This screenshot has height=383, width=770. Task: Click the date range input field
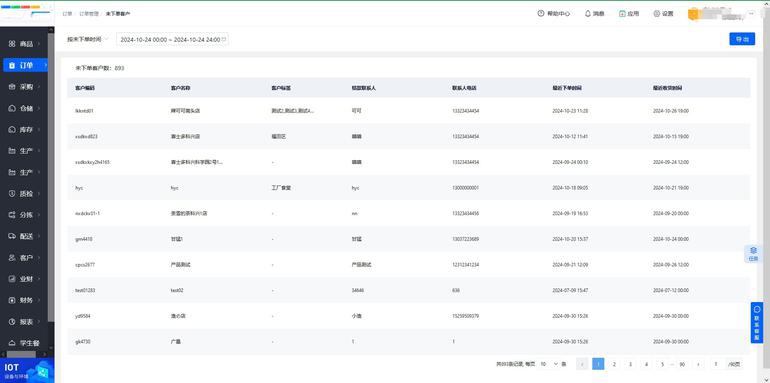[x=172, y=39]
